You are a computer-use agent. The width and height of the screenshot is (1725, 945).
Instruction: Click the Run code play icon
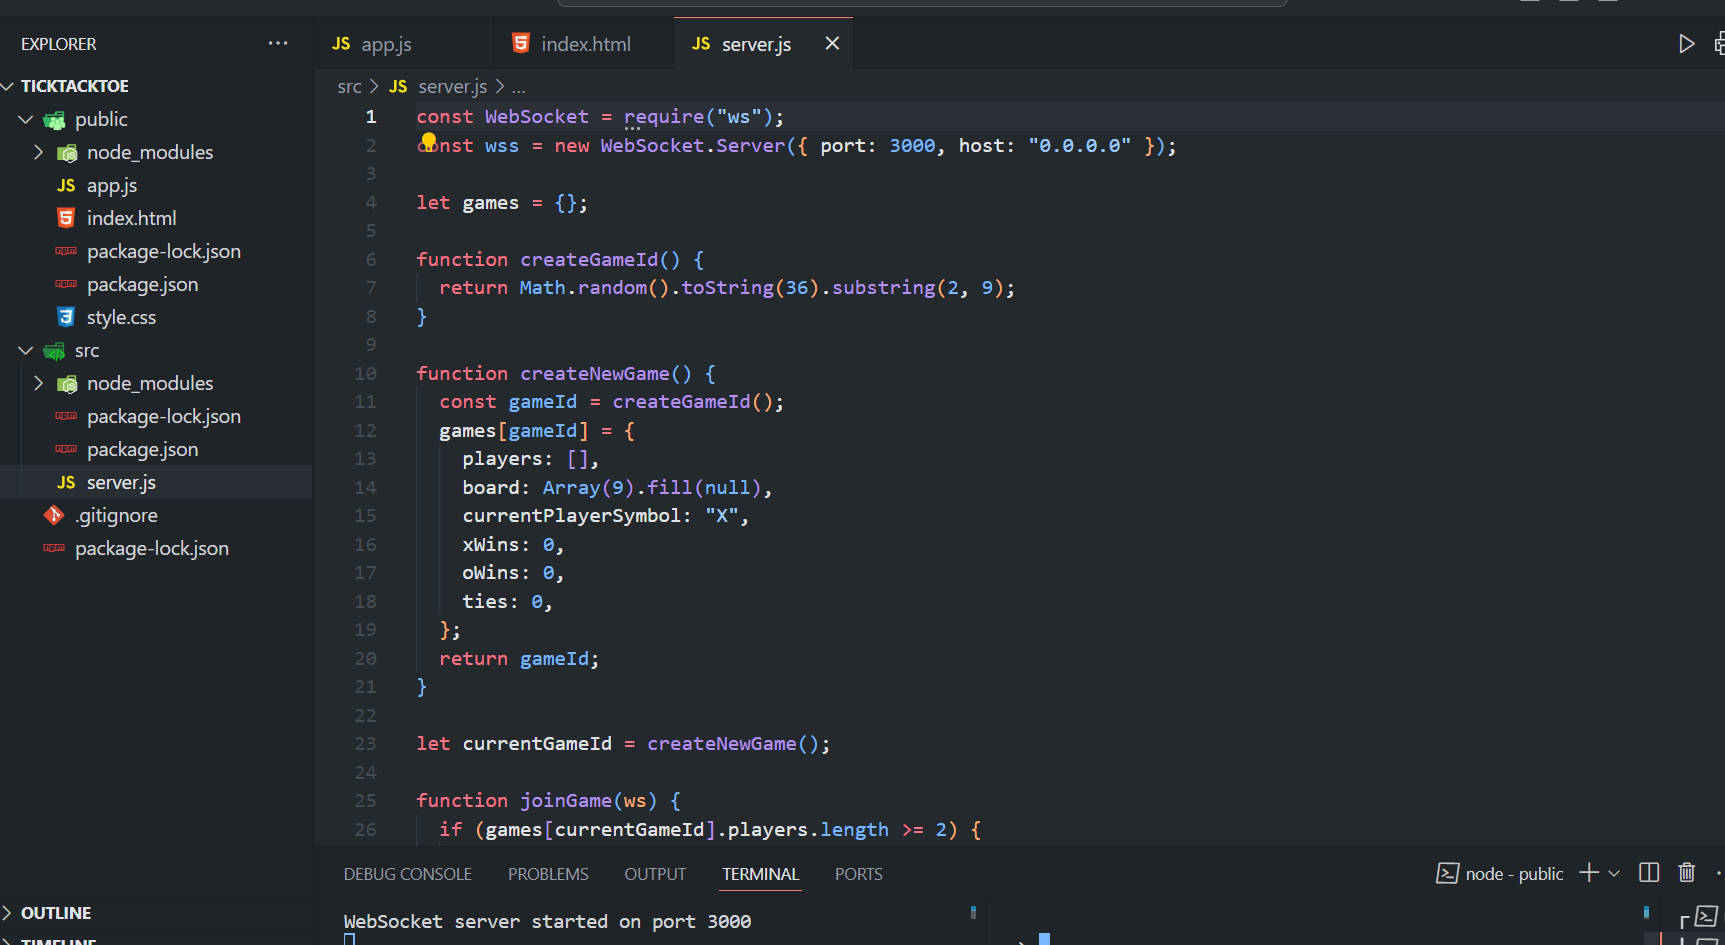click(1686, 44)
